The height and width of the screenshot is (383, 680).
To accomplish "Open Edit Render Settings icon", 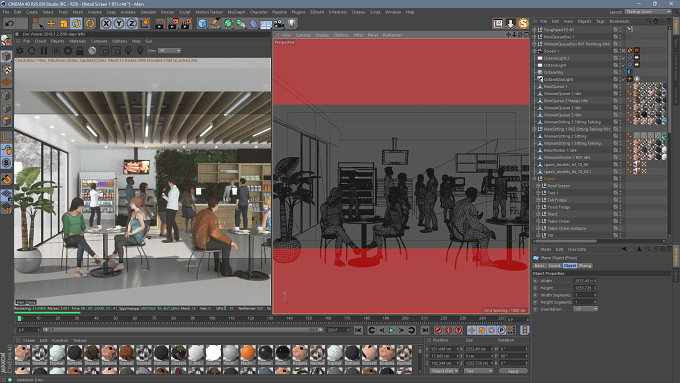I will tap(186, 23).
